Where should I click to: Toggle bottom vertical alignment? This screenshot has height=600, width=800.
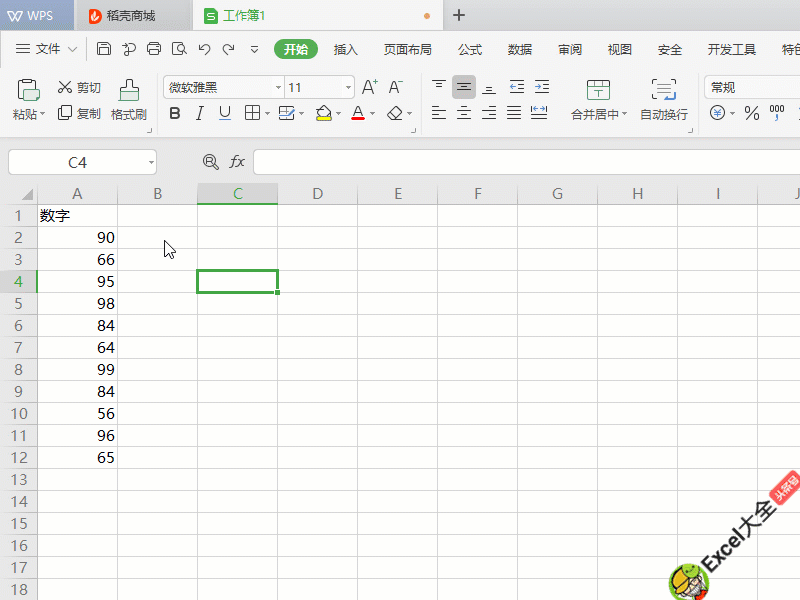coord(489,88)
